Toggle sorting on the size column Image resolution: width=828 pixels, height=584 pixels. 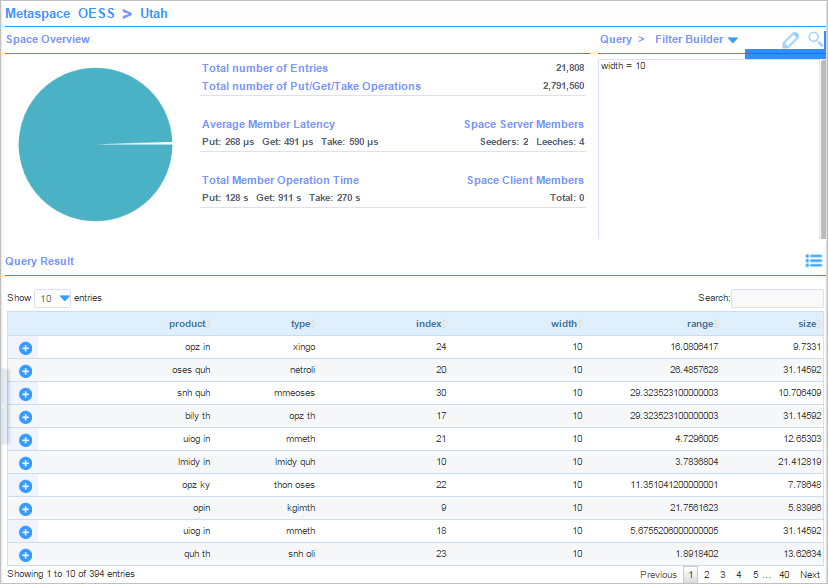tap(807, 323)
